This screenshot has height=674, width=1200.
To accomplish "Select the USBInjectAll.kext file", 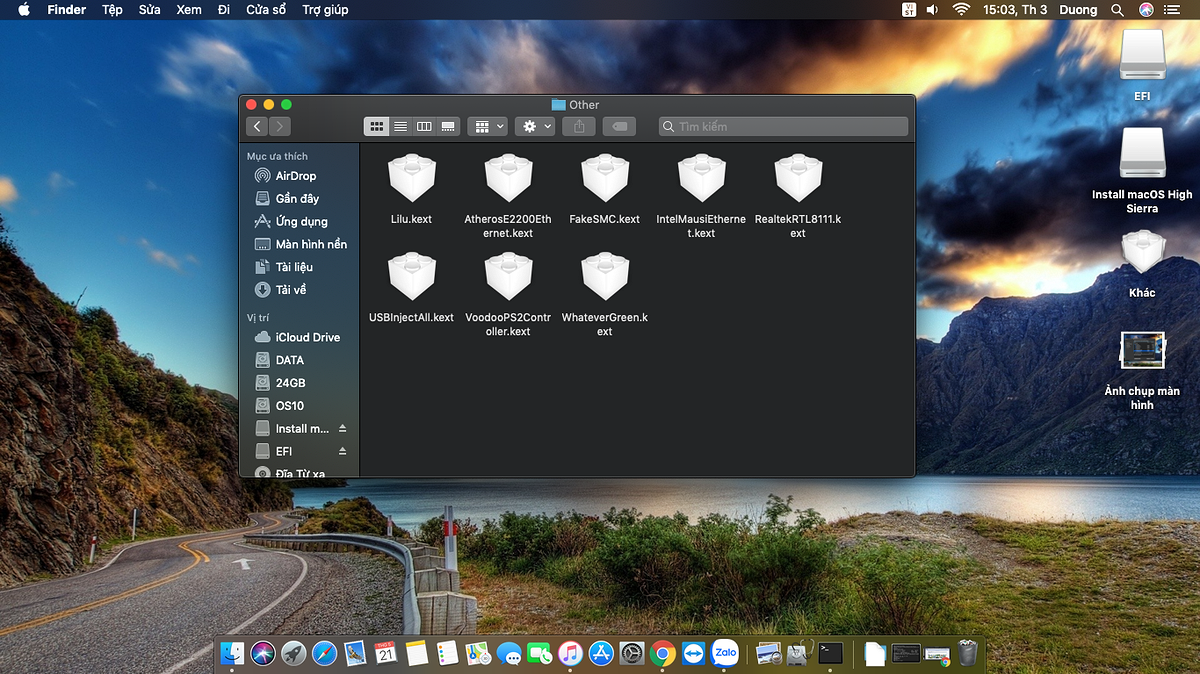I will [412, 278].
